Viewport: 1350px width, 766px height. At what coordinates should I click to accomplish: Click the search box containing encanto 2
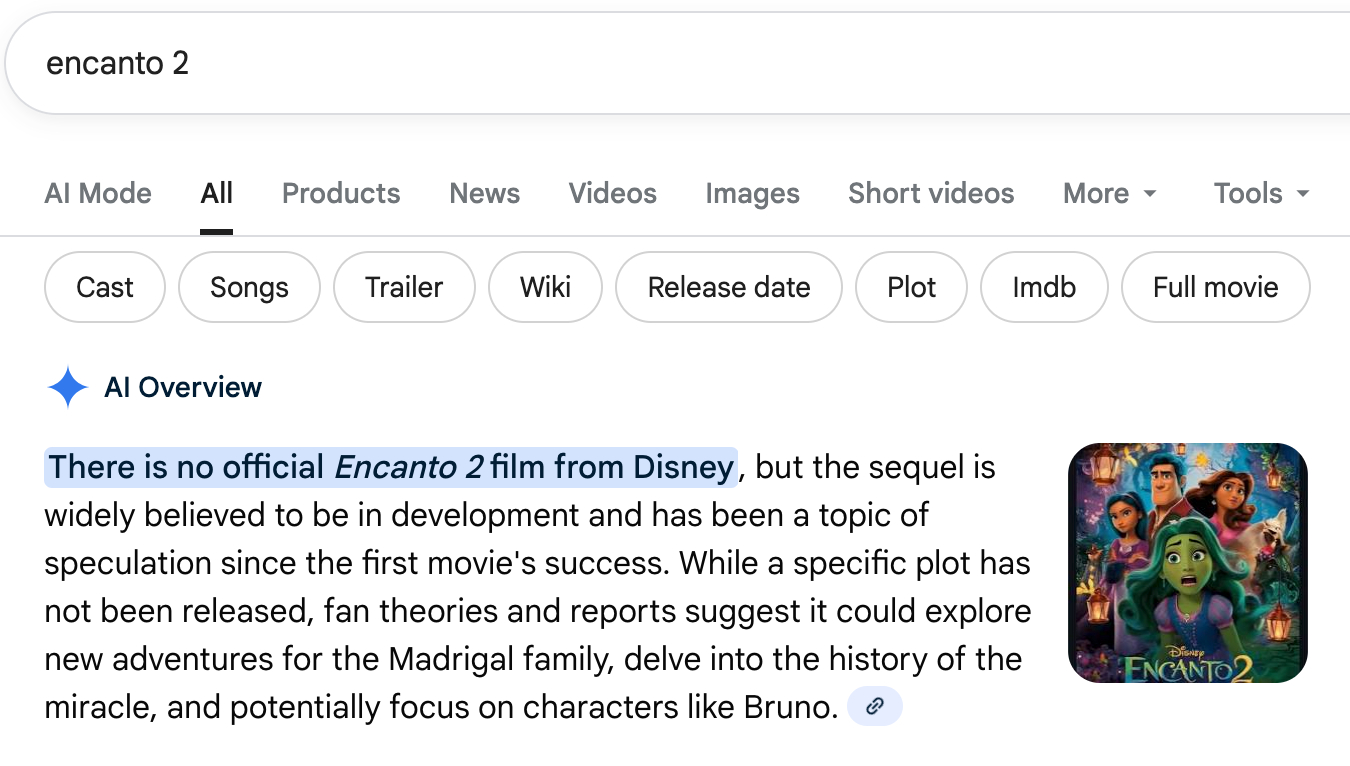(600, 63)
